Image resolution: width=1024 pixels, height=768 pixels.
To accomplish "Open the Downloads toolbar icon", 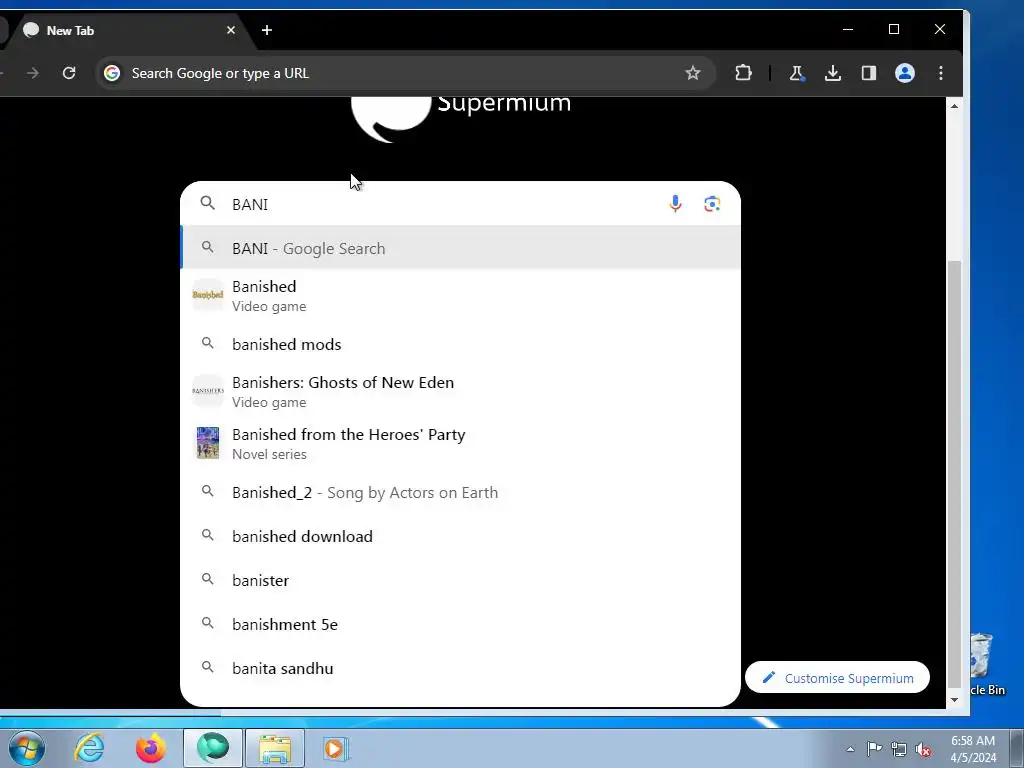I will click(x=833, y=73).
